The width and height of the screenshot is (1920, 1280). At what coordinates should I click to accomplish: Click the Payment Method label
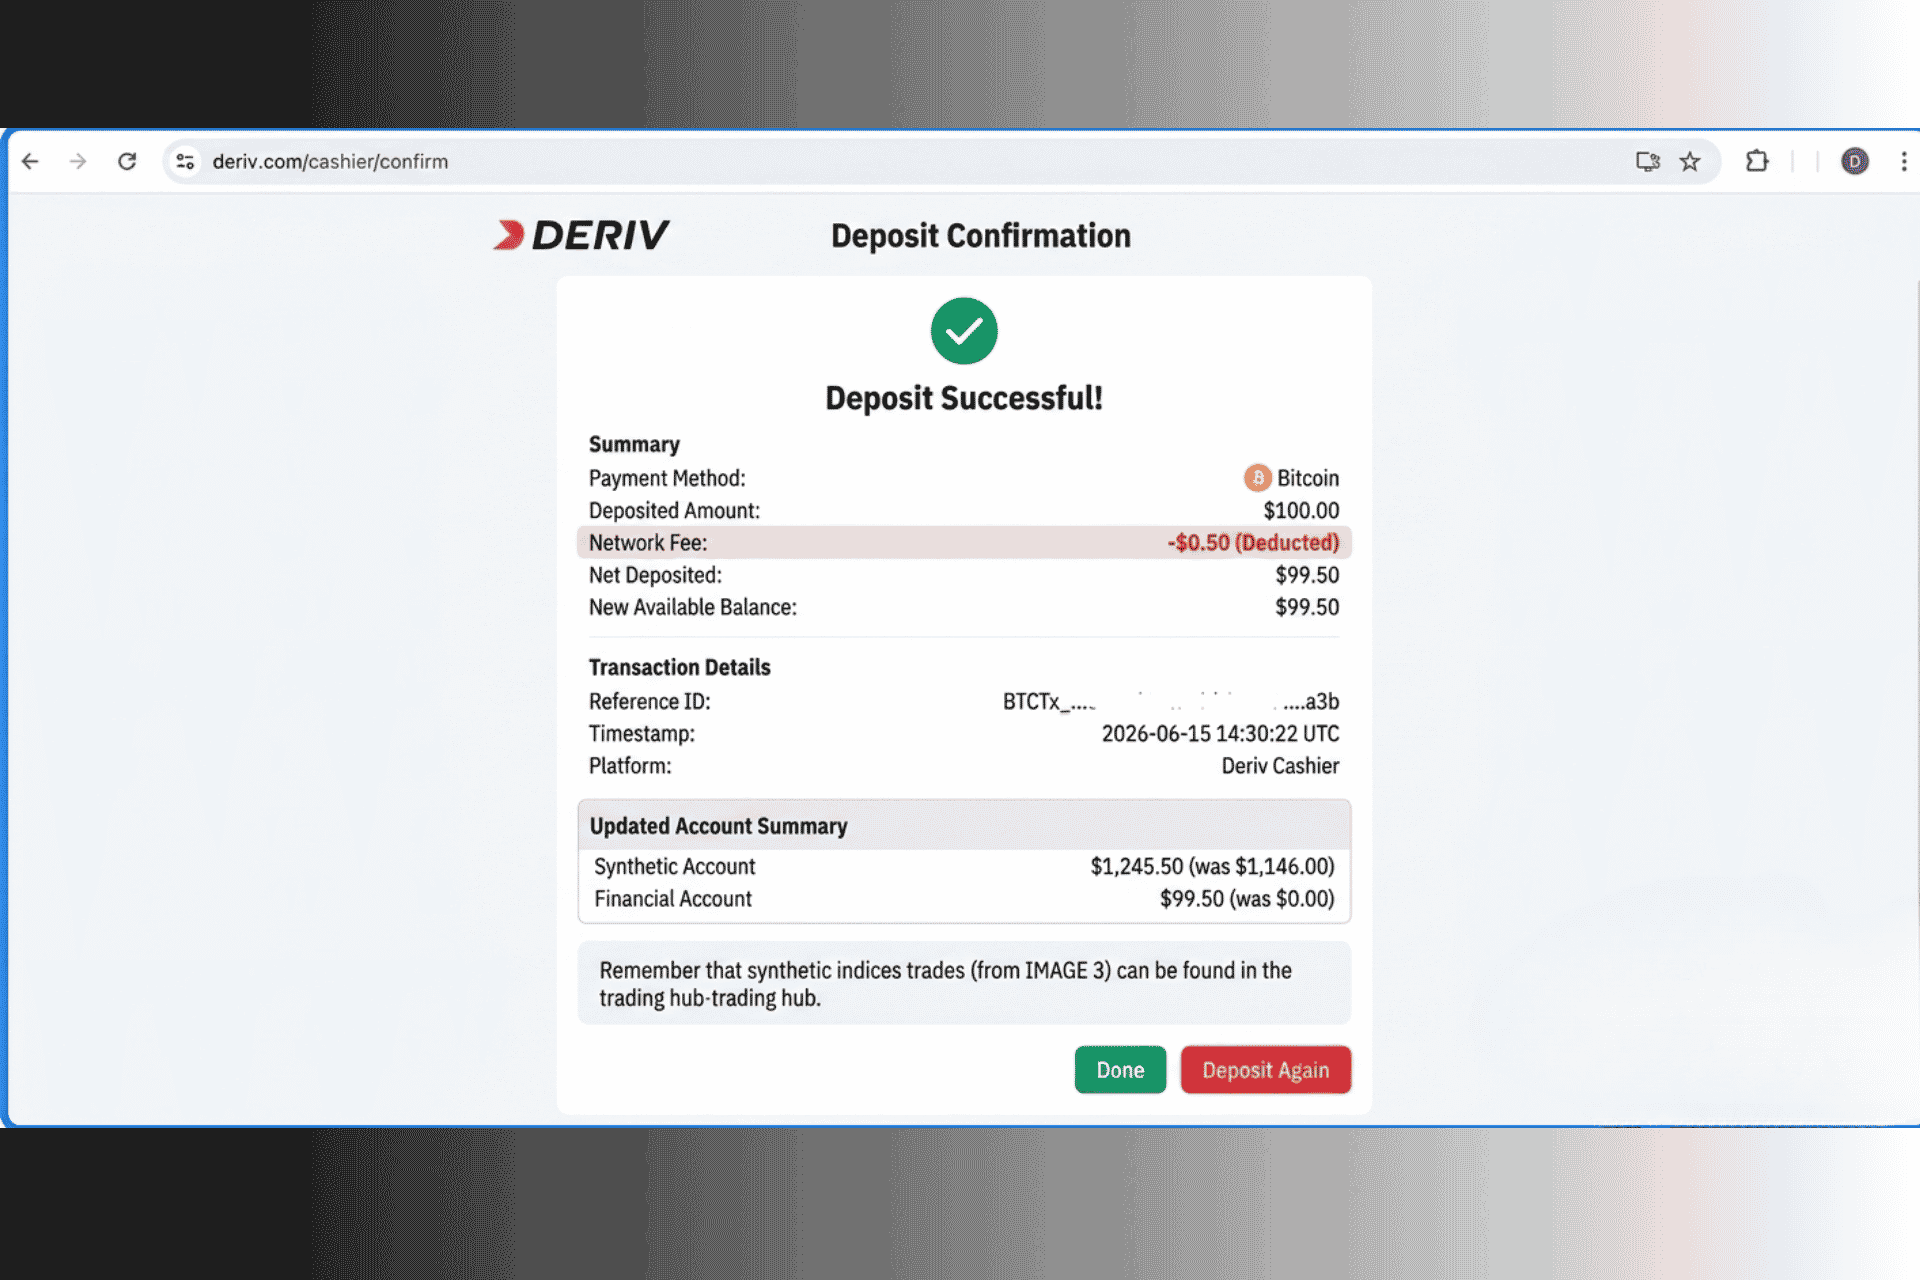(667, 478)
